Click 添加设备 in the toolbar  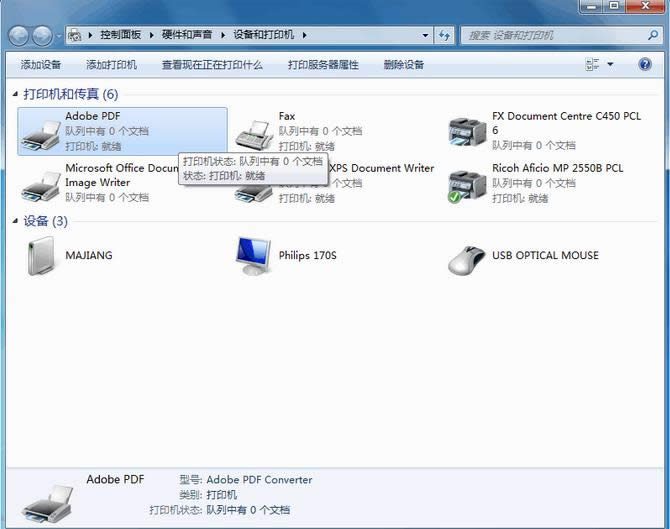click(x=41, y=65)
